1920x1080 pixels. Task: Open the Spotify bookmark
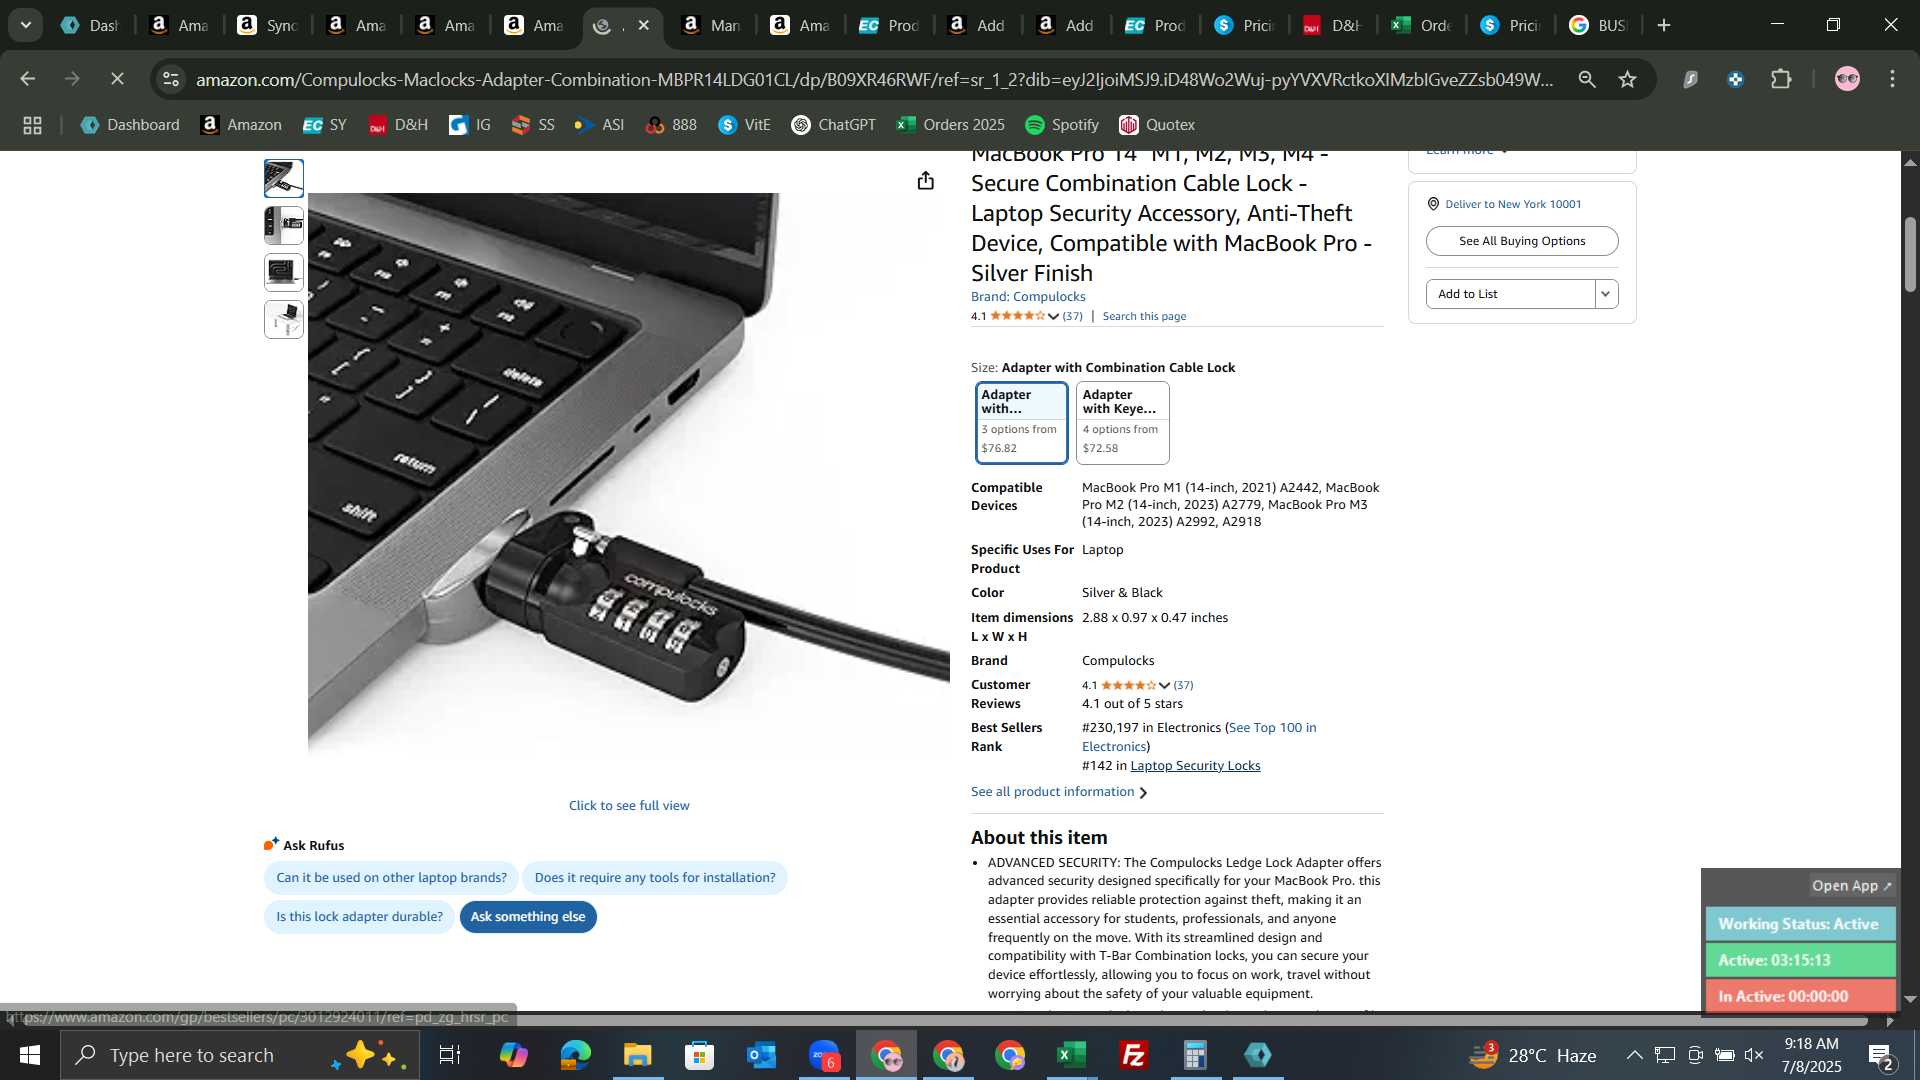pyautogui.click(x=1062, y=125)
